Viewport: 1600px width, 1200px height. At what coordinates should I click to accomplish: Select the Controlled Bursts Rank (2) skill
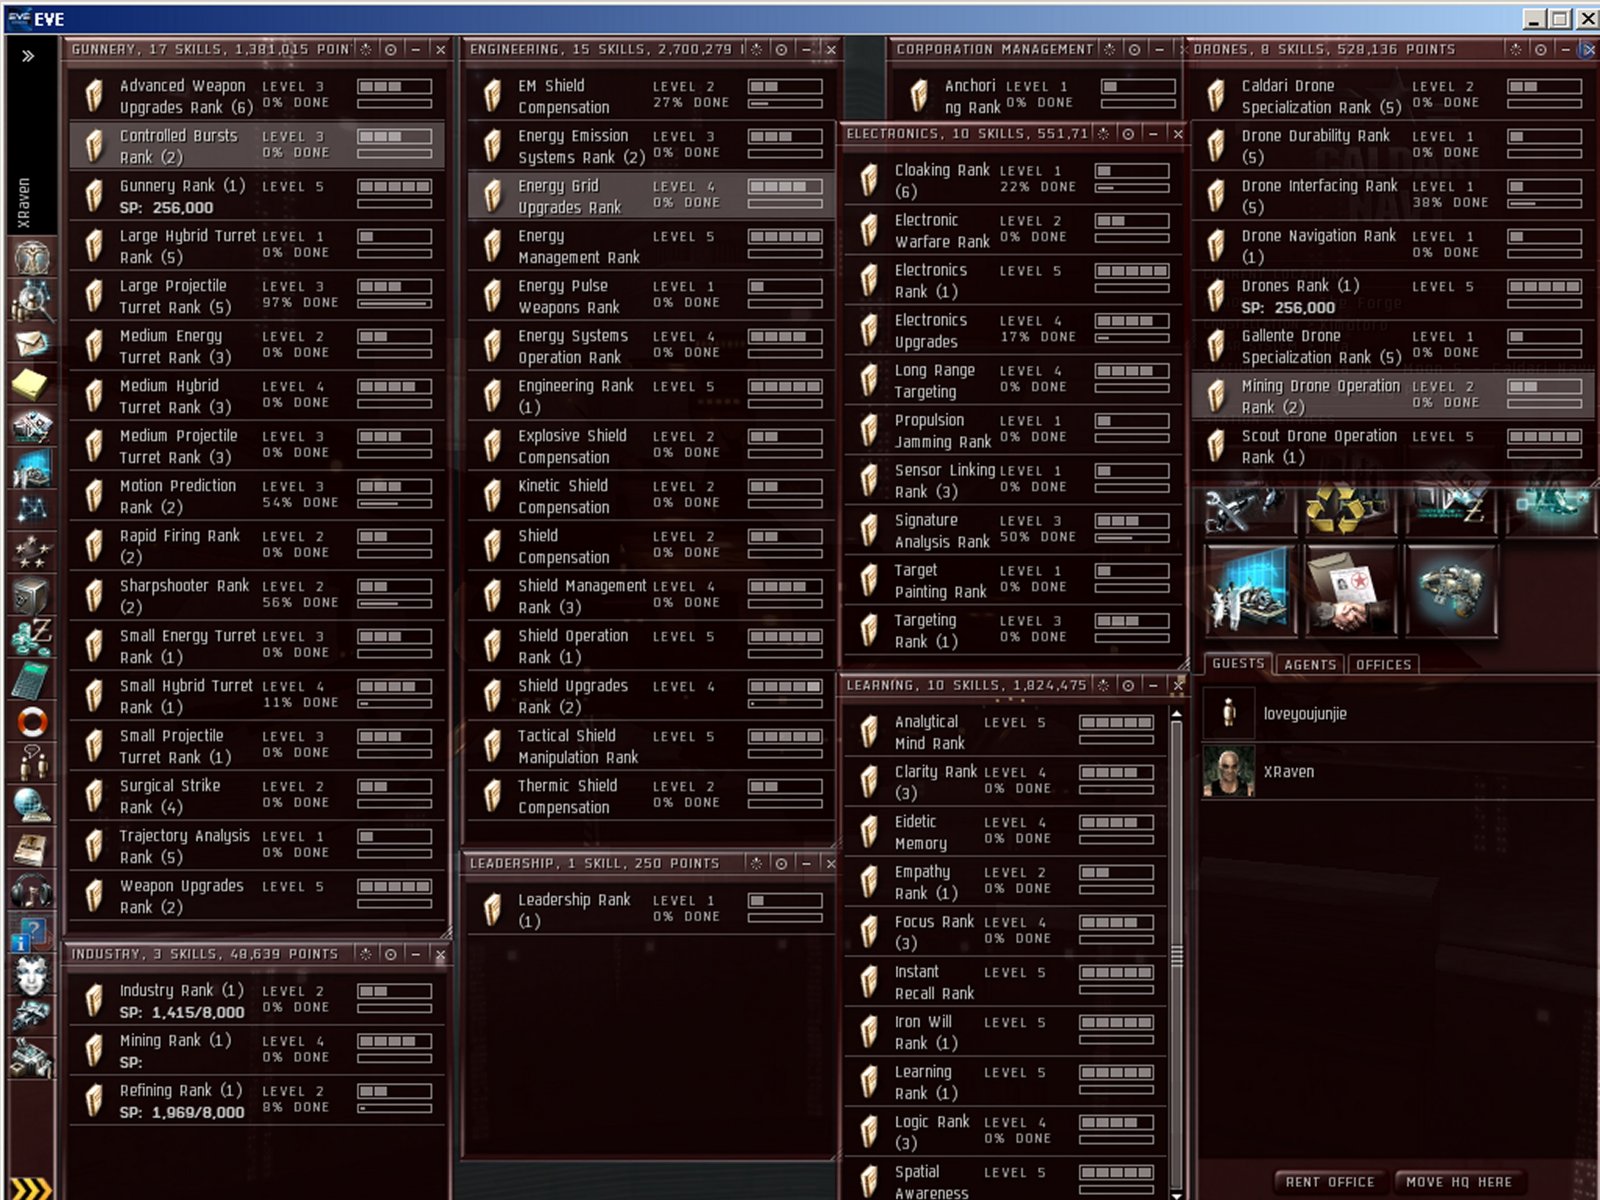coord(257,146)
